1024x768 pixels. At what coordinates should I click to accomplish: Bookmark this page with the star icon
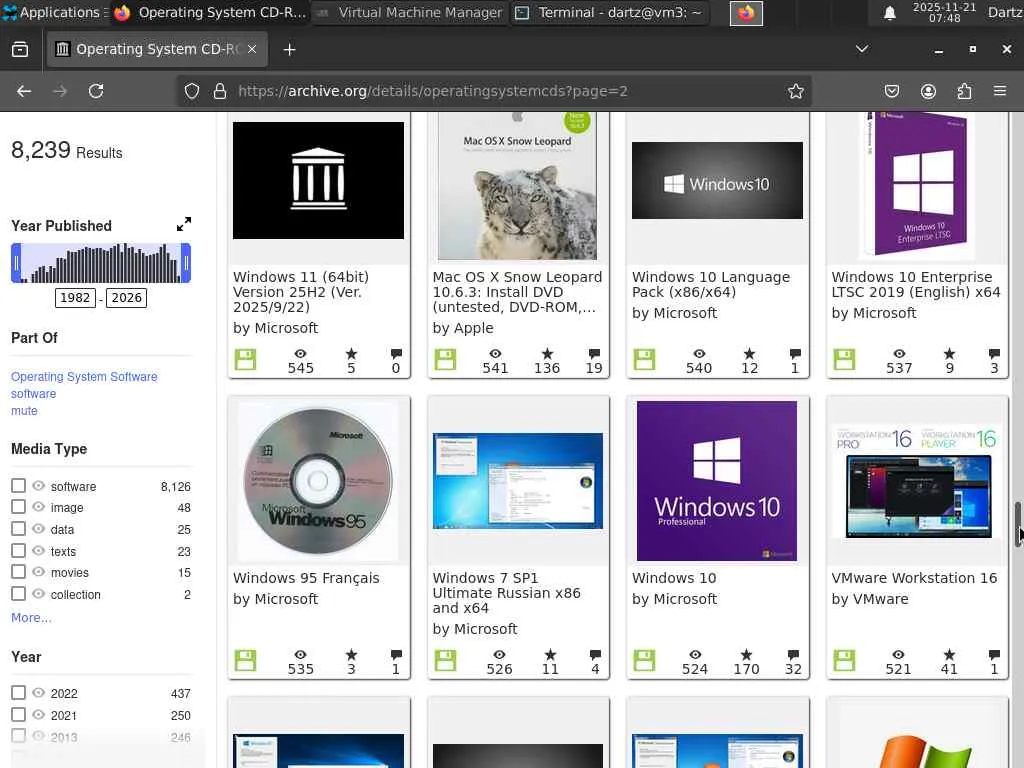795,91
